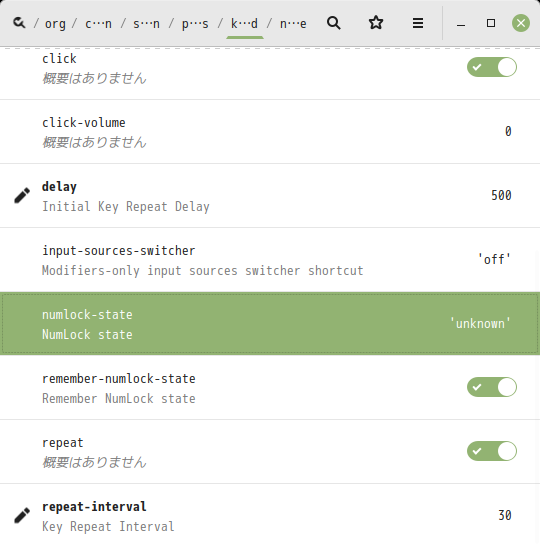The height and width of the screenshot is (547, 540).
Task: Select the k···d path segment
Action: (x=244, y=24)
